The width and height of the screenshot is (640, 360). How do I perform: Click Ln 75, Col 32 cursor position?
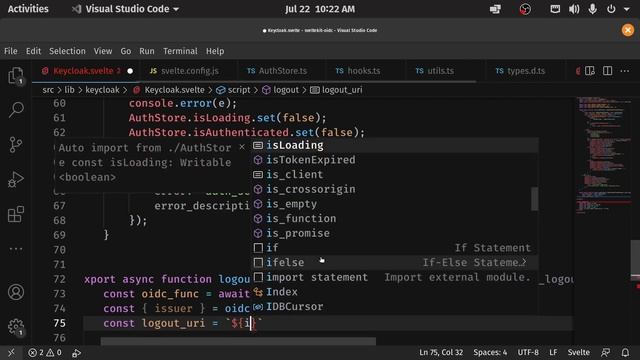441,353
